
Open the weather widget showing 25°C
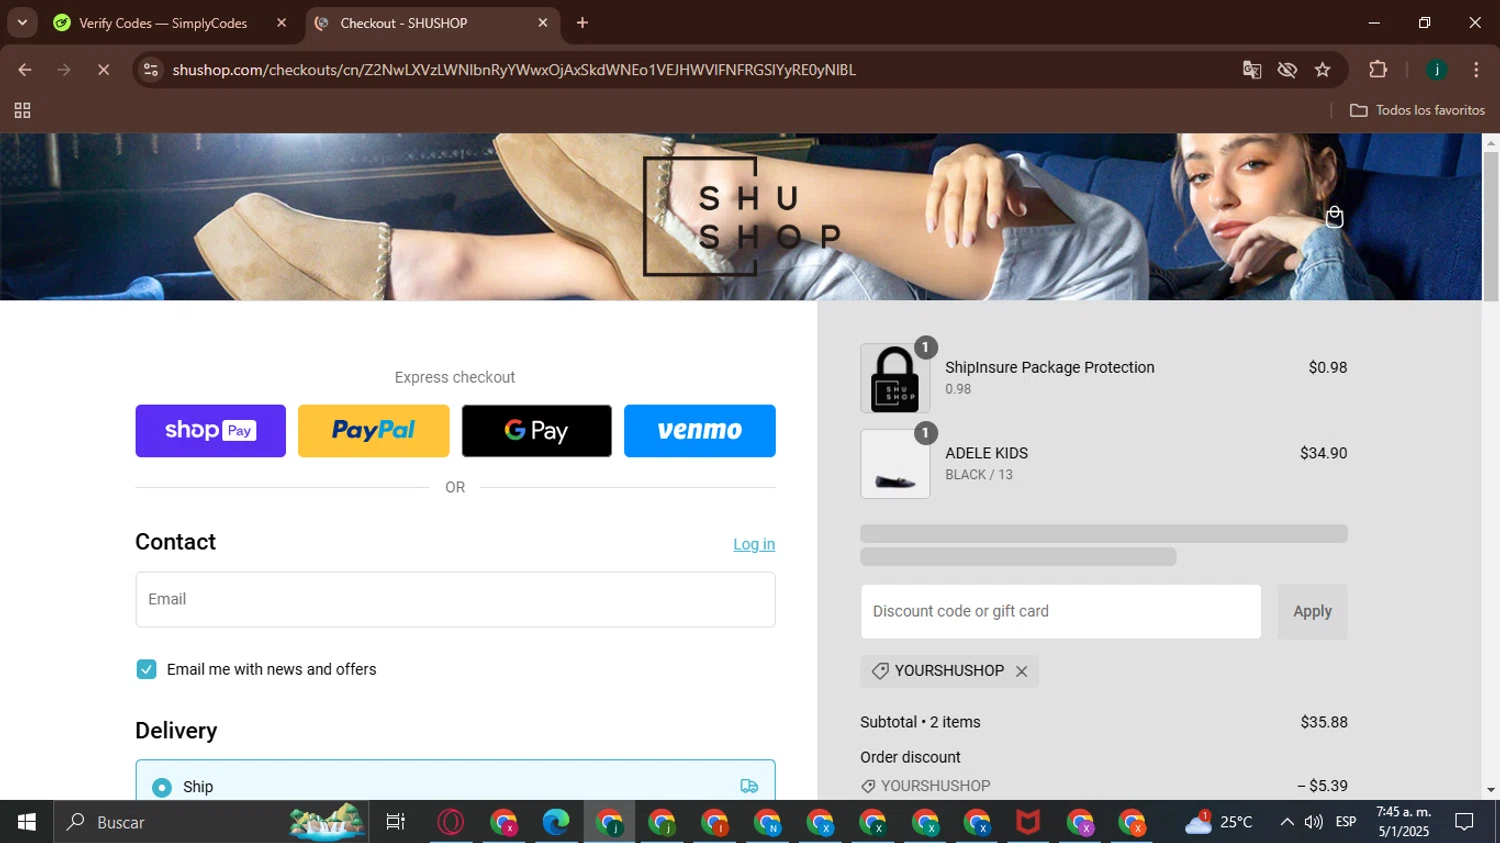pos(1218,822)
